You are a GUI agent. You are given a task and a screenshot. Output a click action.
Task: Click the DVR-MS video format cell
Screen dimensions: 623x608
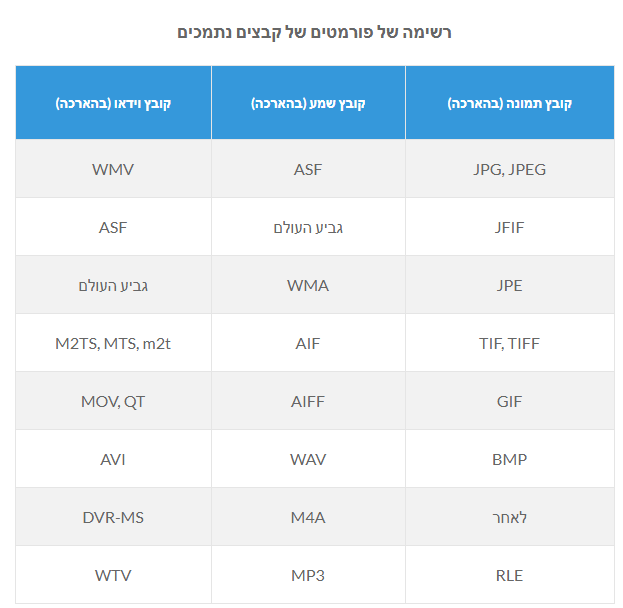coord(113,517)
